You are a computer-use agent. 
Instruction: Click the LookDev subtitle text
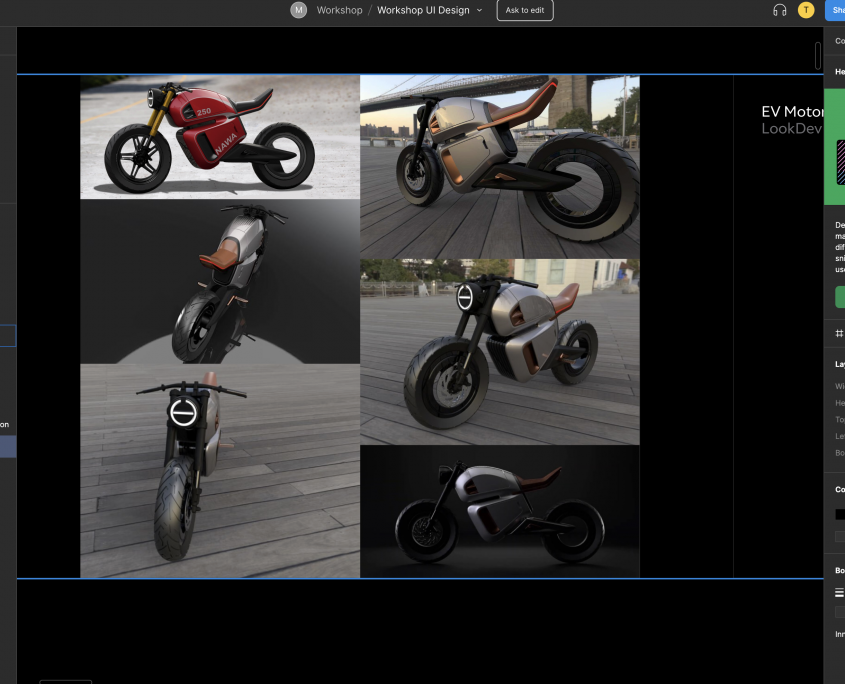[x=791, y=129]
